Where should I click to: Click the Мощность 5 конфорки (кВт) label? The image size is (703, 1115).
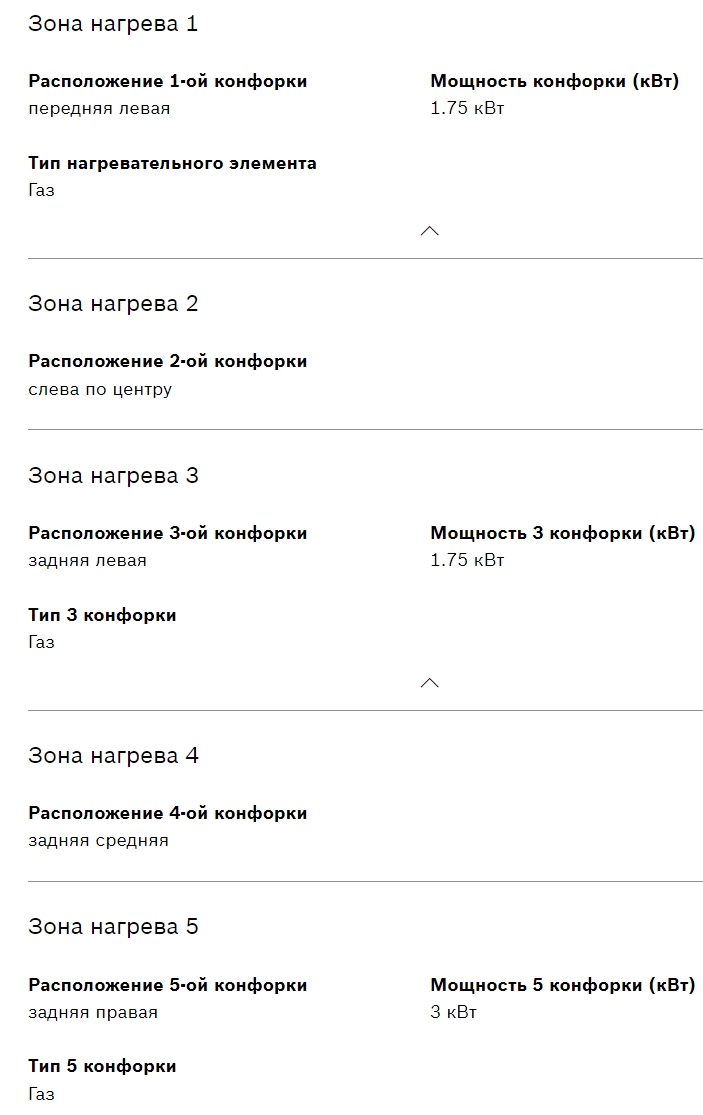(x=562, y=985)
